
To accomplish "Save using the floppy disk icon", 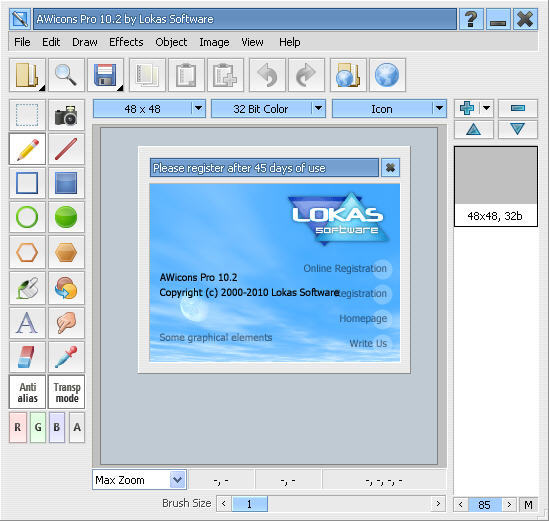I will (x=105, y=75).
